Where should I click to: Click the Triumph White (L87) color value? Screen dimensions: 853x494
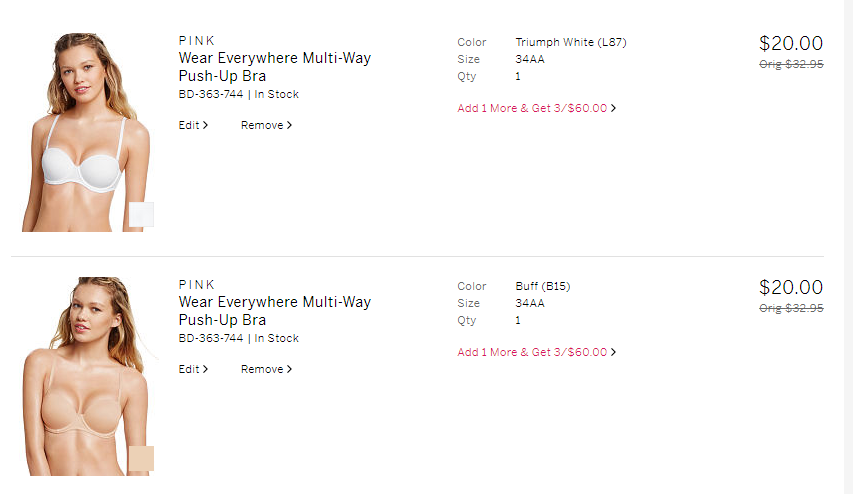(x=571, y=42)
